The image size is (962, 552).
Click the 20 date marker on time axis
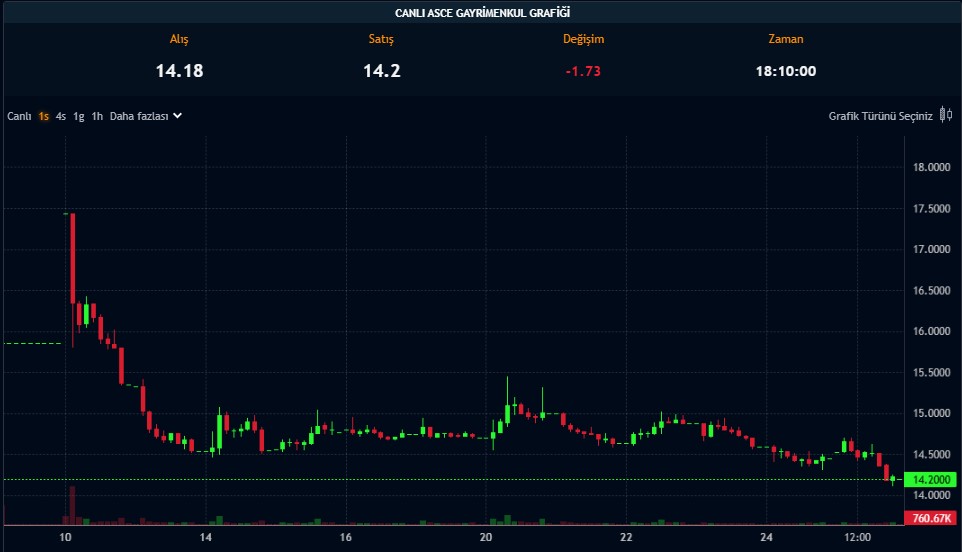486,538
